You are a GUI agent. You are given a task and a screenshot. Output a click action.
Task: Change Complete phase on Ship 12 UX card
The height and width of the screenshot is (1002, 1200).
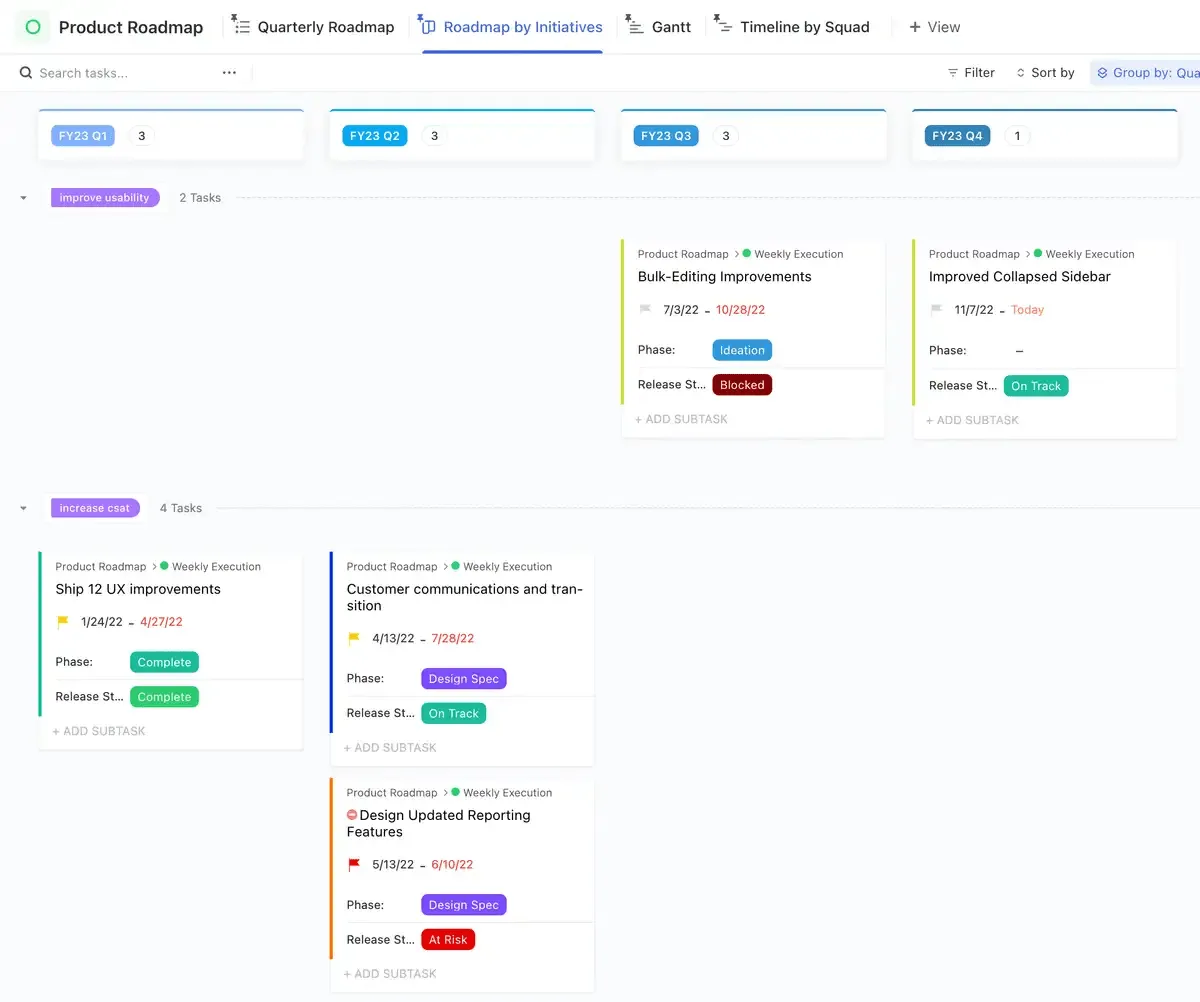pos(164,662)
